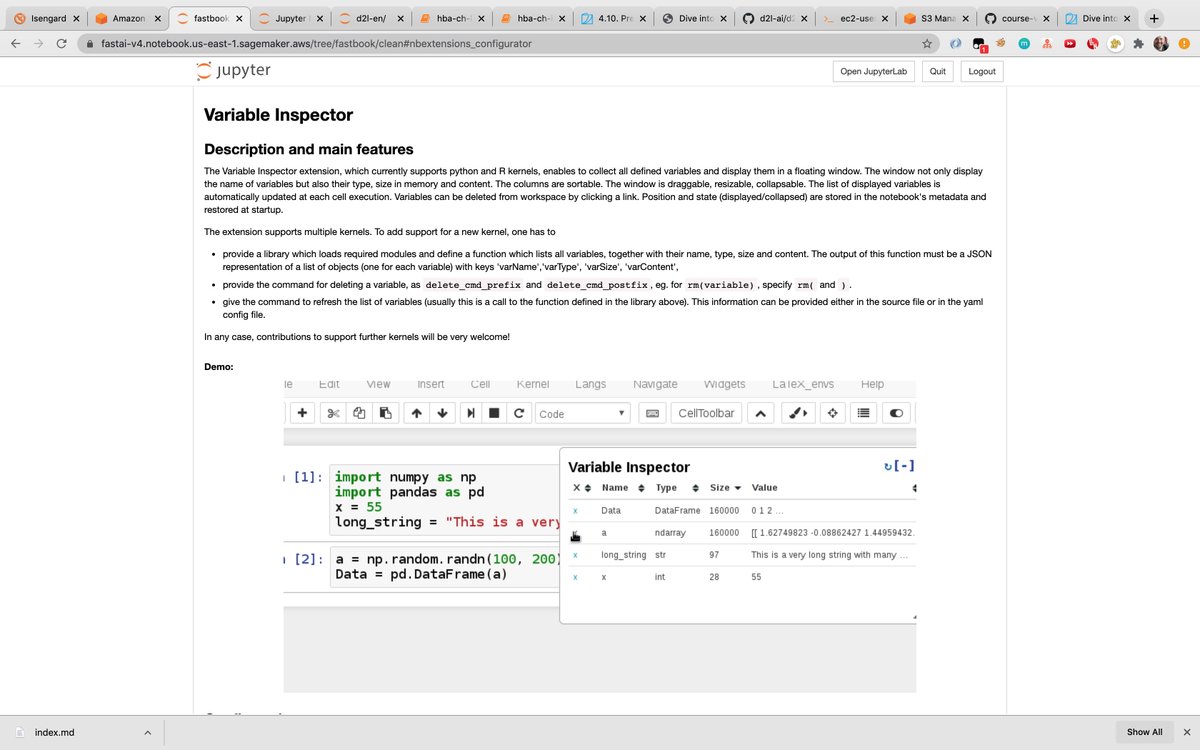Click the CellToolbar button in the demo
The image size is (1200, 750).
tap(706, 413)
